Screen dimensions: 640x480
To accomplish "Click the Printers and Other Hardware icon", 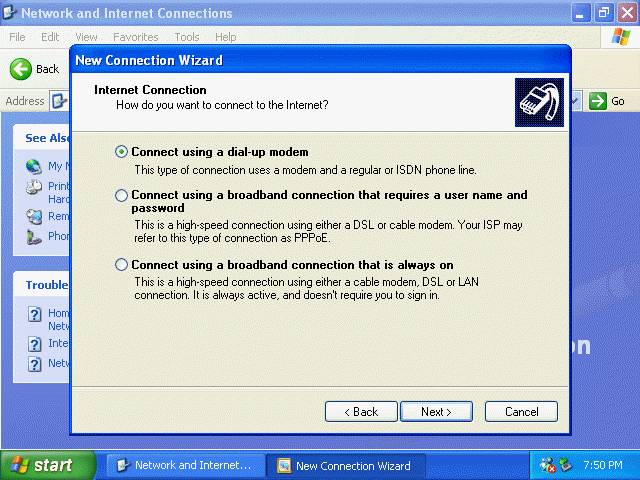I will coord(34,187).
